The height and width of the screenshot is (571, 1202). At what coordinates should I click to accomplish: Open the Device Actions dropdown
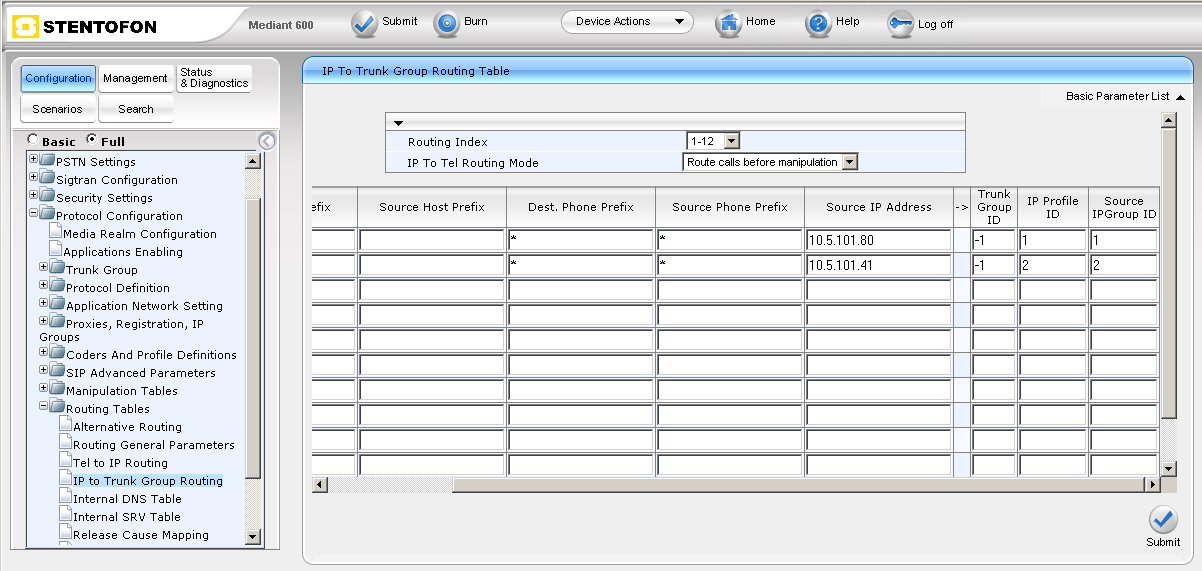(627, 22)
